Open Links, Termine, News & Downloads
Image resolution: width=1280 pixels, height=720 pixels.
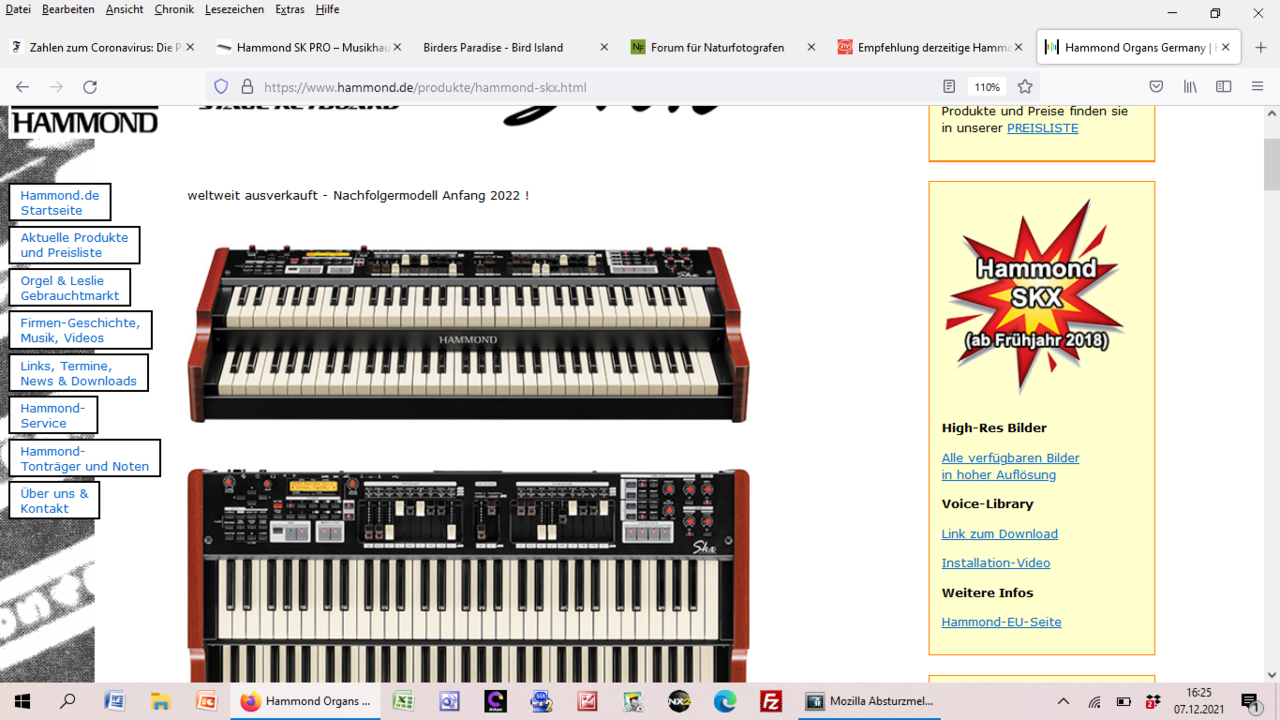click(78, 373)
